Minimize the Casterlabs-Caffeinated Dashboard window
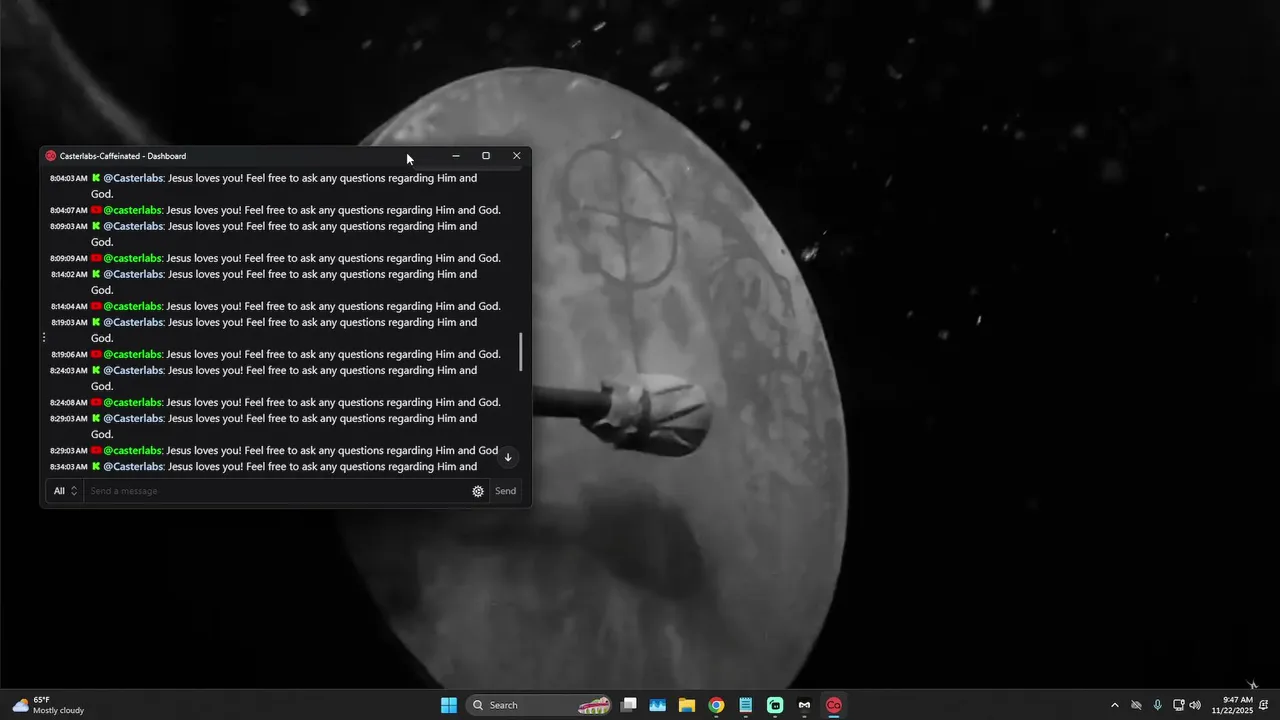1280x720 pixels. click(x=456, y=156)
